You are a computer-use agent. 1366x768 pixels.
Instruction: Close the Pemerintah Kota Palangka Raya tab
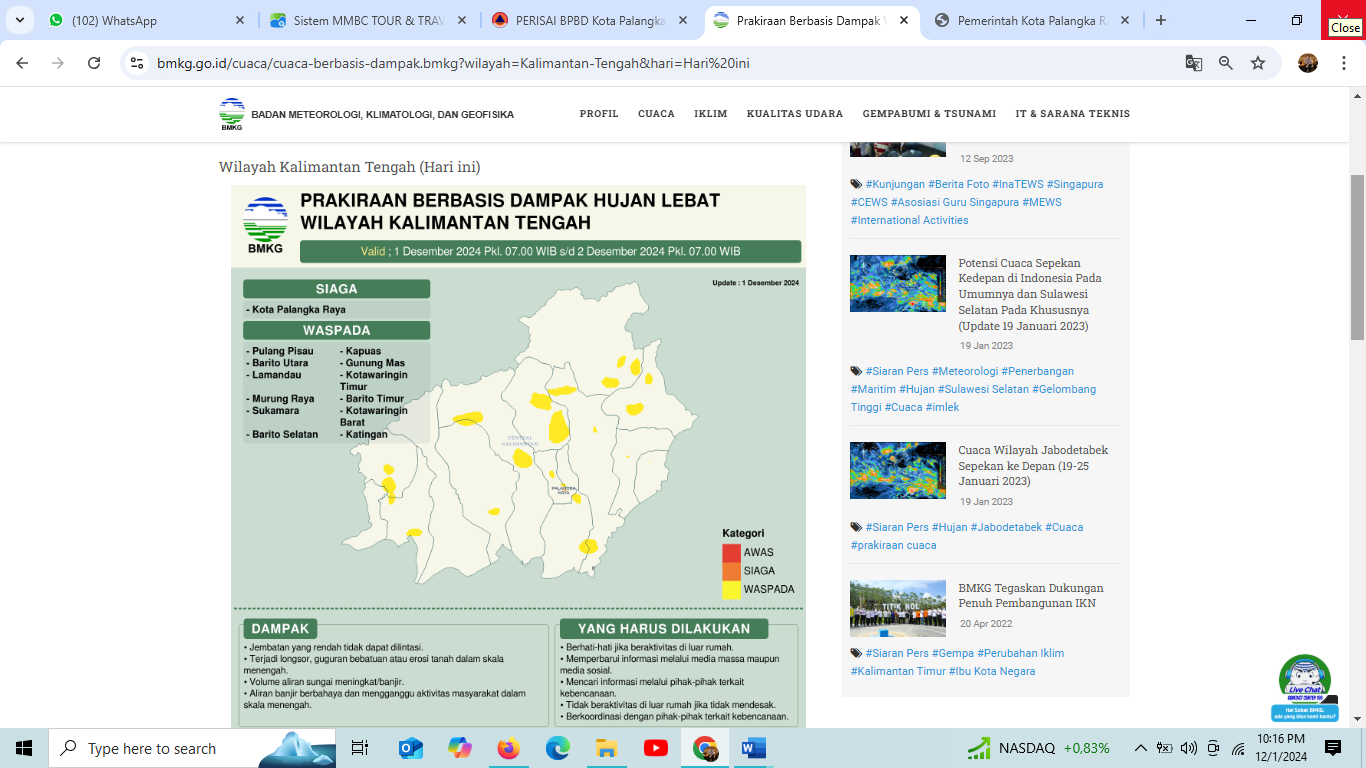coord(1125,20)
